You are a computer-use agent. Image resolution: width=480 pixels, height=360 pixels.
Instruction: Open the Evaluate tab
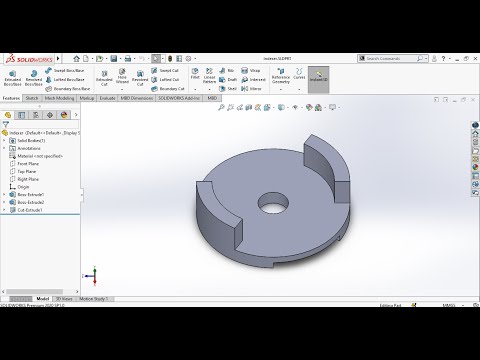(107, 98)
